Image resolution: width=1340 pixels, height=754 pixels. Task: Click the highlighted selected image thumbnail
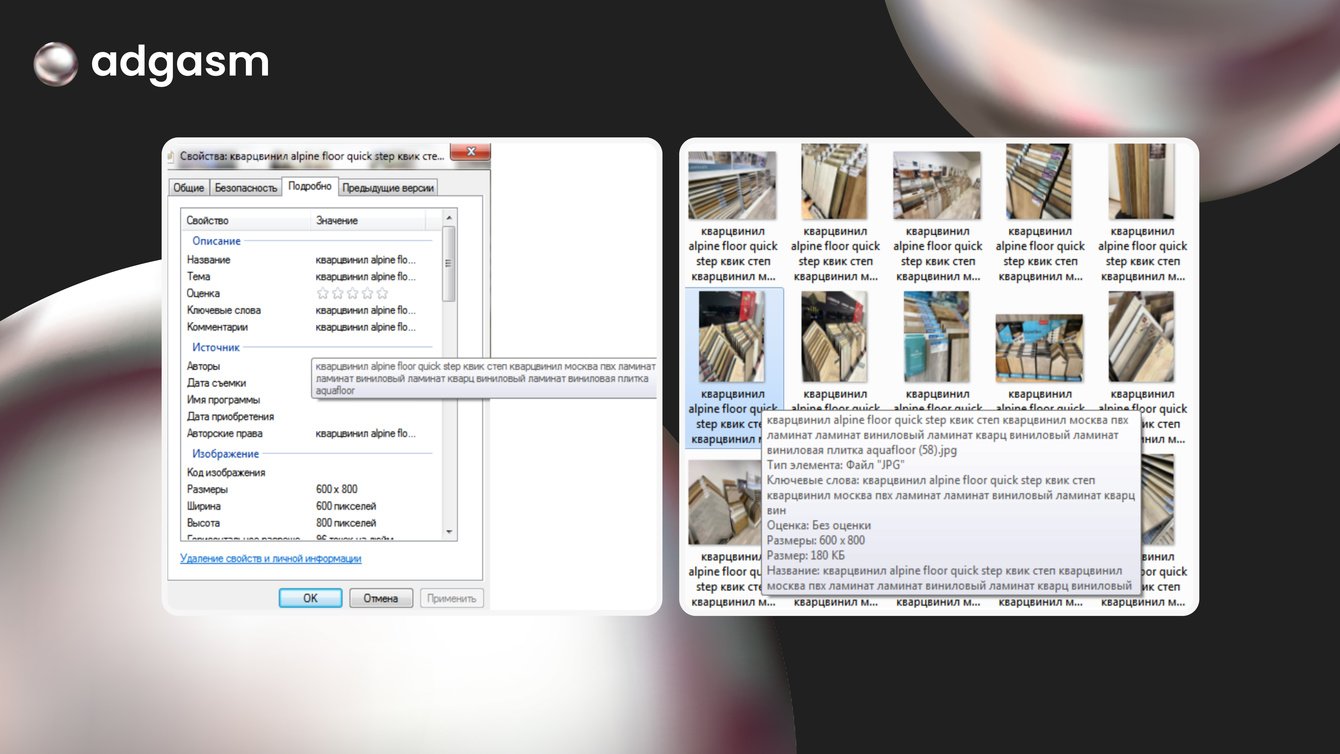[x=734, y=337]
